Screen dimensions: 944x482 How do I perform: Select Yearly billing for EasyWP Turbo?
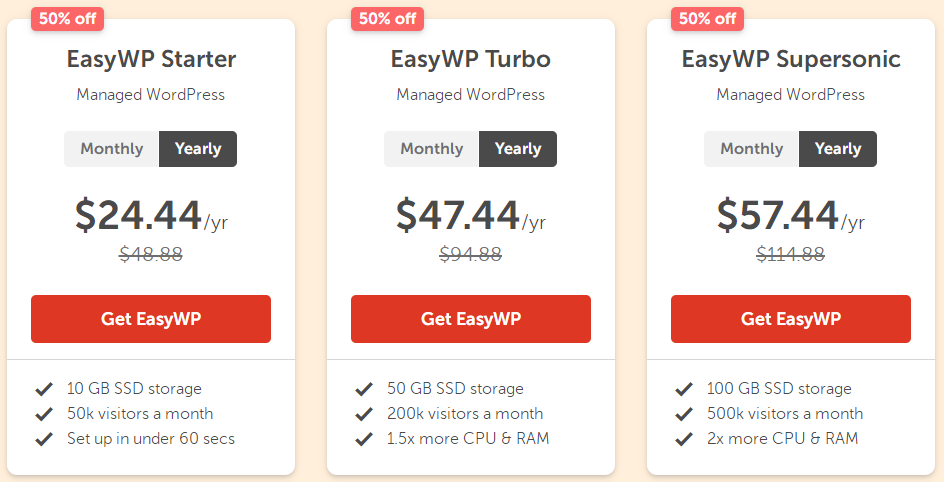point(518,149)
